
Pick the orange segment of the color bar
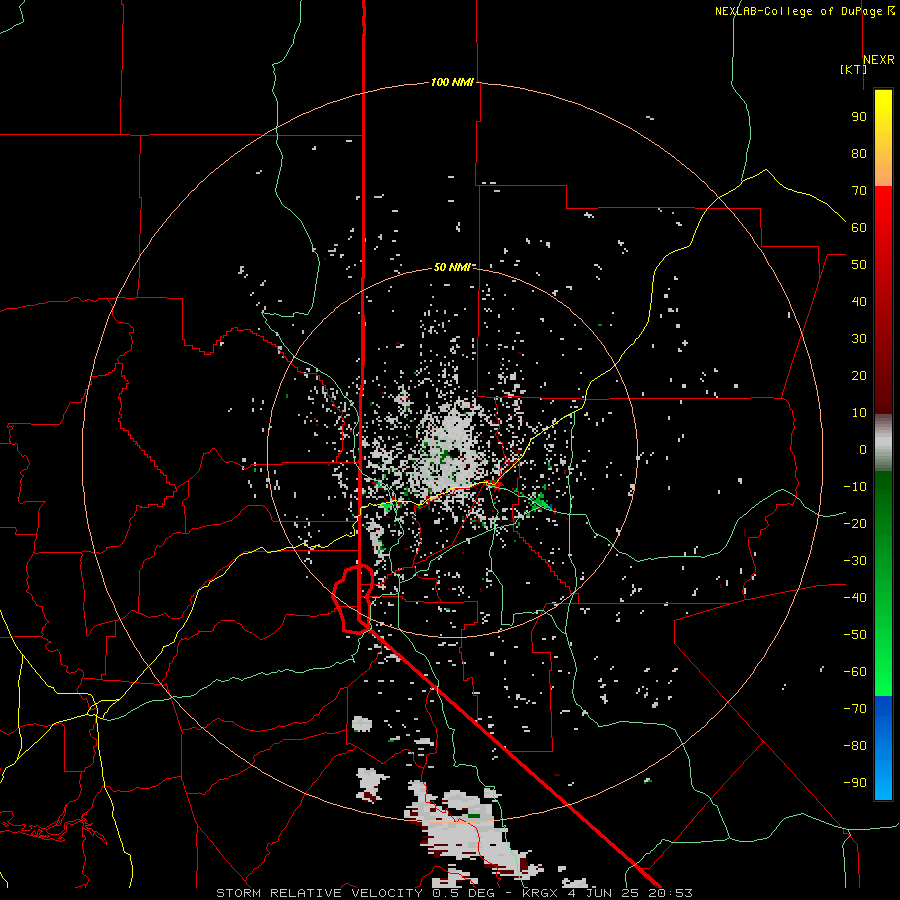click(x=883, y=169)
